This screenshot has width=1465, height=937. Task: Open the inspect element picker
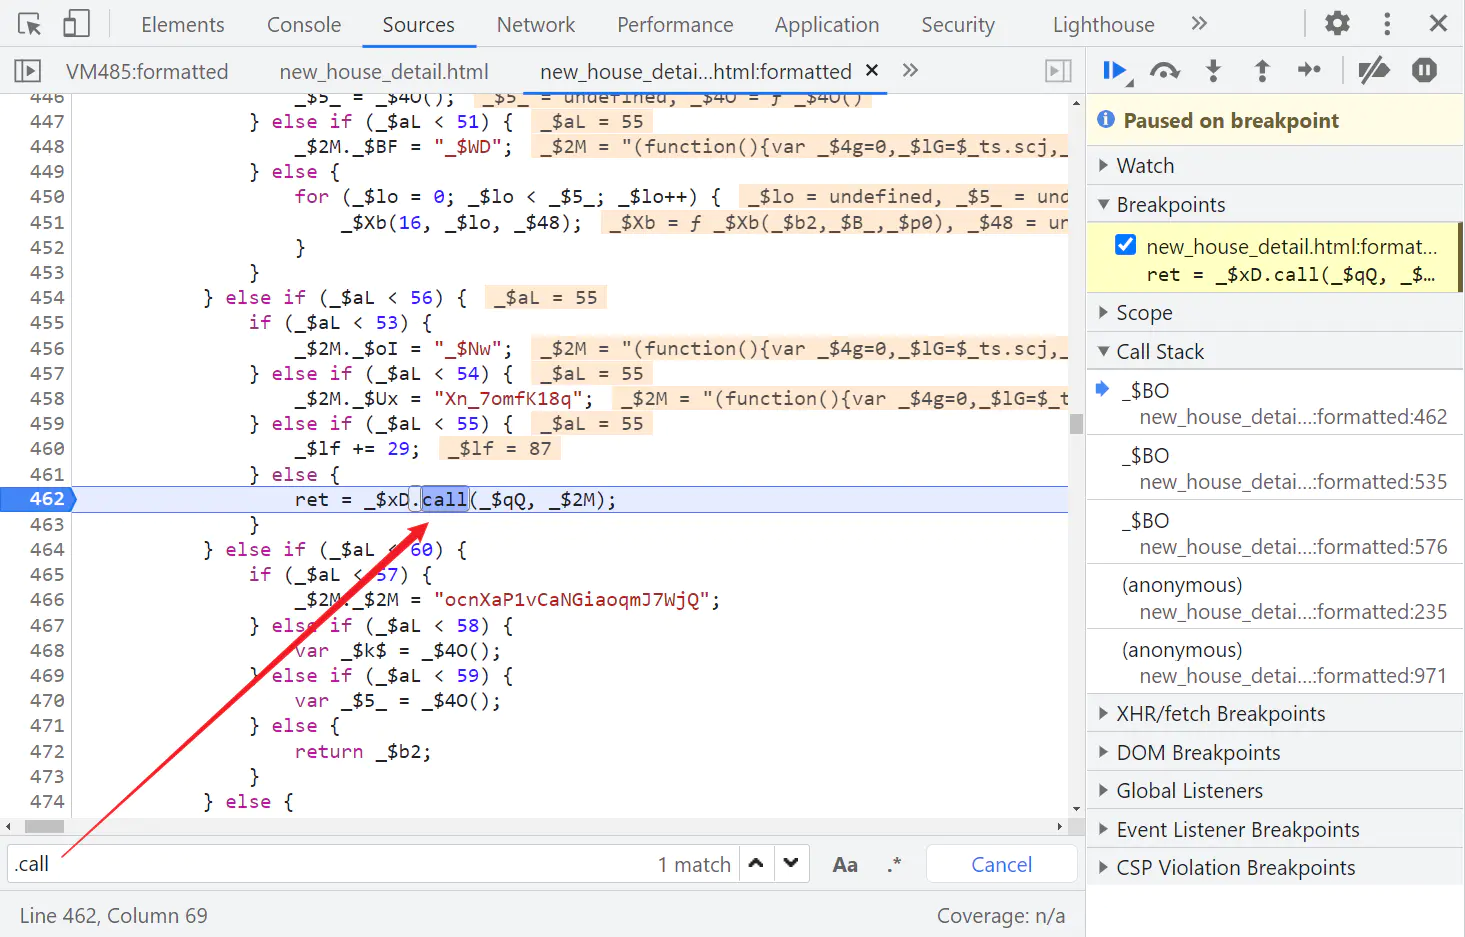click(x=30, y=24)
